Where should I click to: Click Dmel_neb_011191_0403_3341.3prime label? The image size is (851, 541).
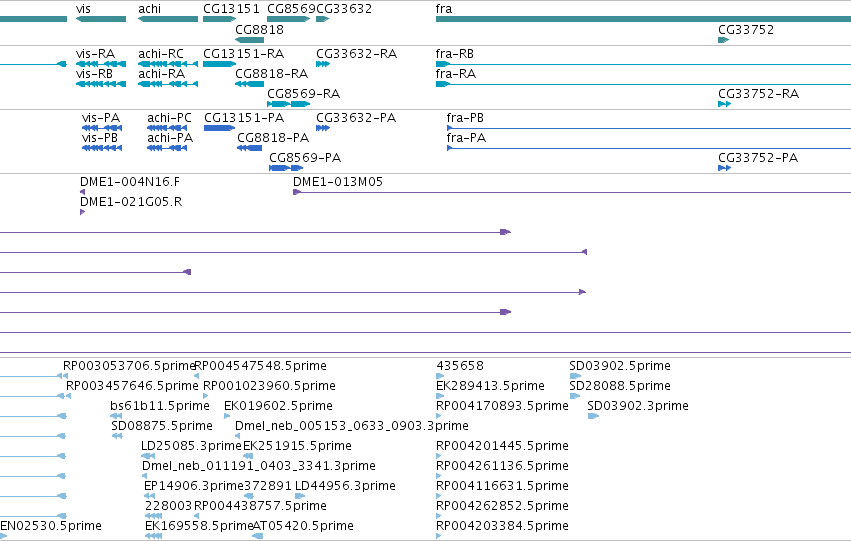259,466
